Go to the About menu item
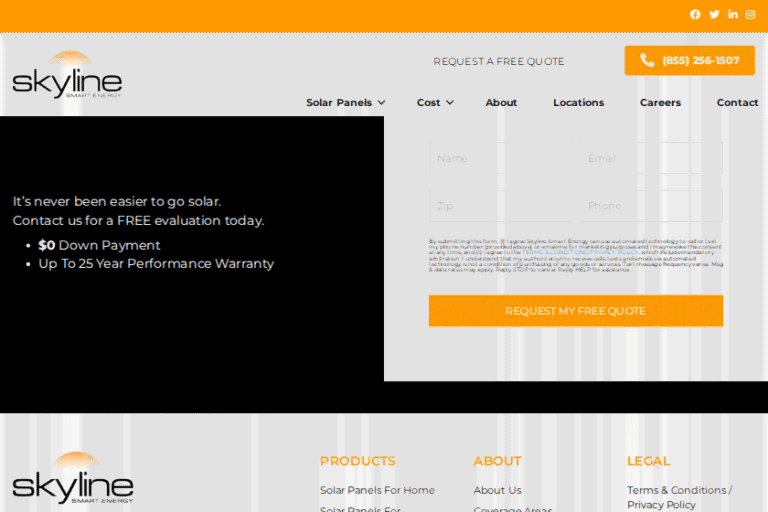Image resolution: width=768 pixels, height=512 pixels. [501, 102]
